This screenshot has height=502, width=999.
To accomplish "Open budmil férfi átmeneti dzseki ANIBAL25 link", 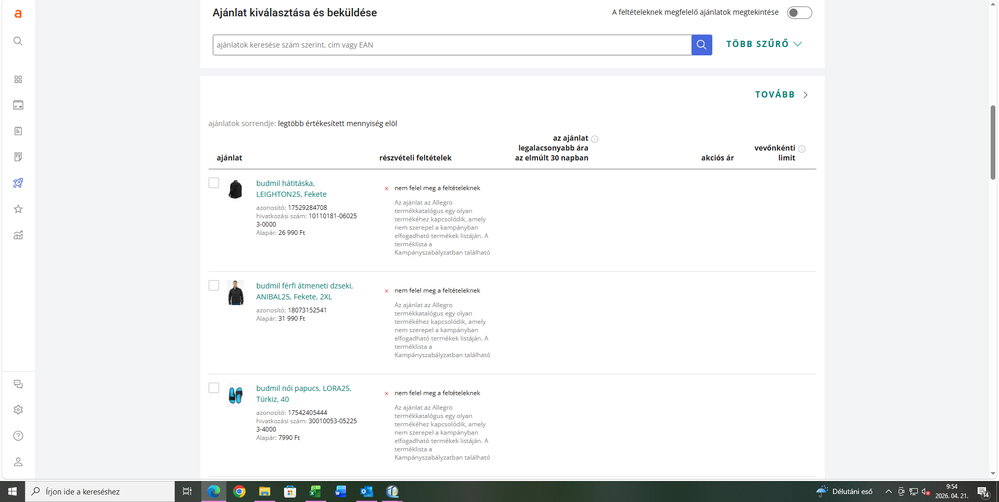I will tap(305, 291).
